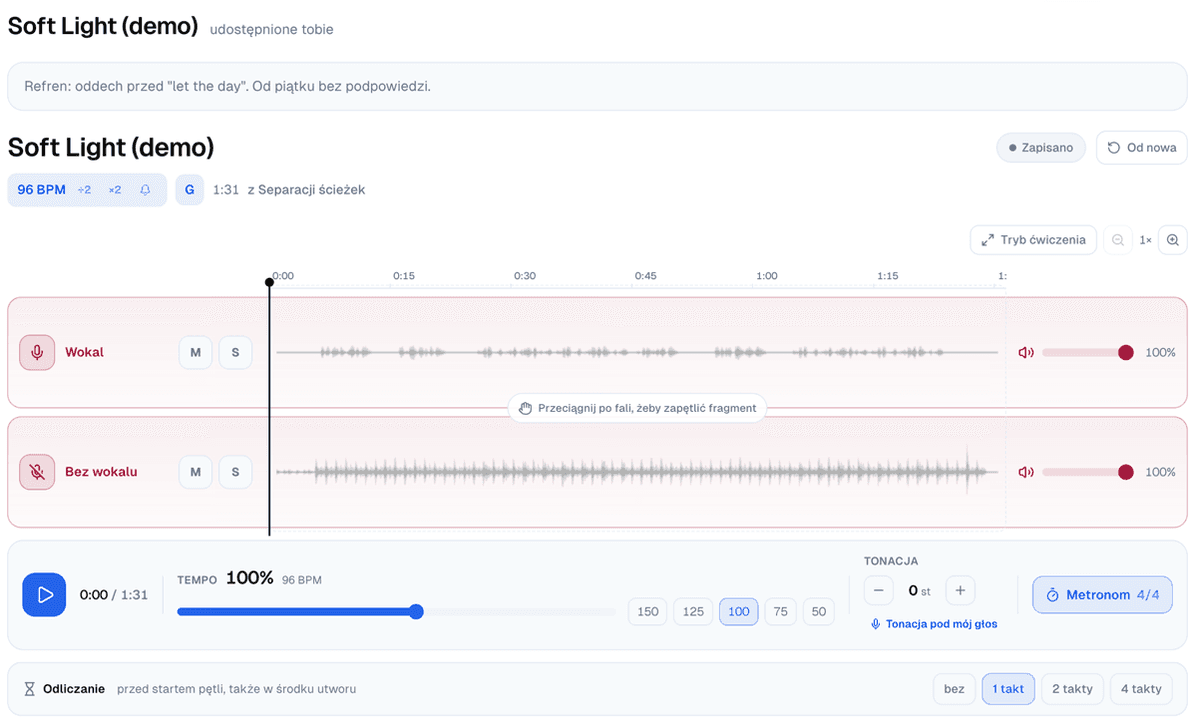The image size is (1200, 728).
Task: Start playback with the blue play button
Action: [x=44, y=595]
